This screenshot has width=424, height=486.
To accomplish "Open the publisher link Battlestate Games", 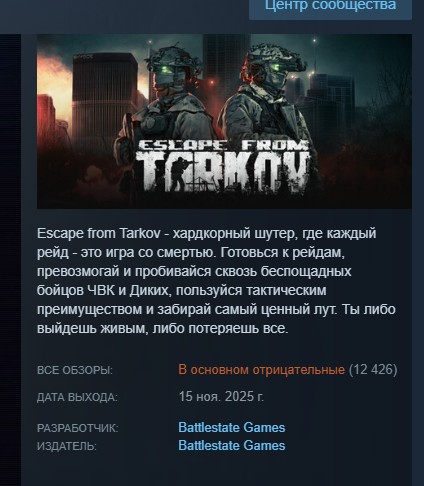I will pos(232,446).
